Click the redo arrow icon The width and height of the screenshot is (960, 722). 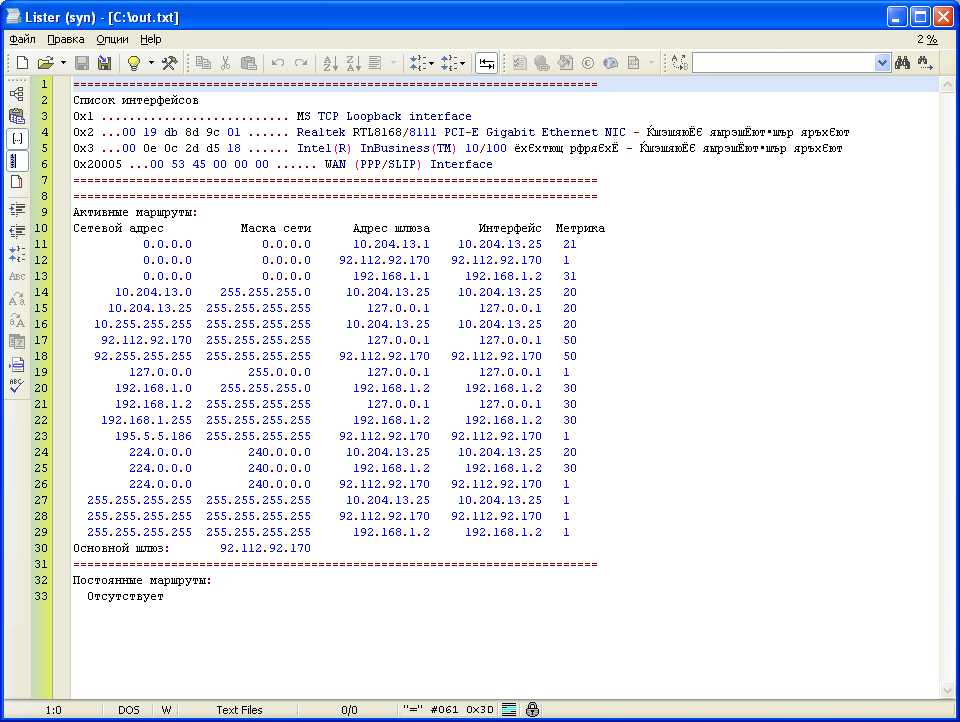click(x=301, y=62)
